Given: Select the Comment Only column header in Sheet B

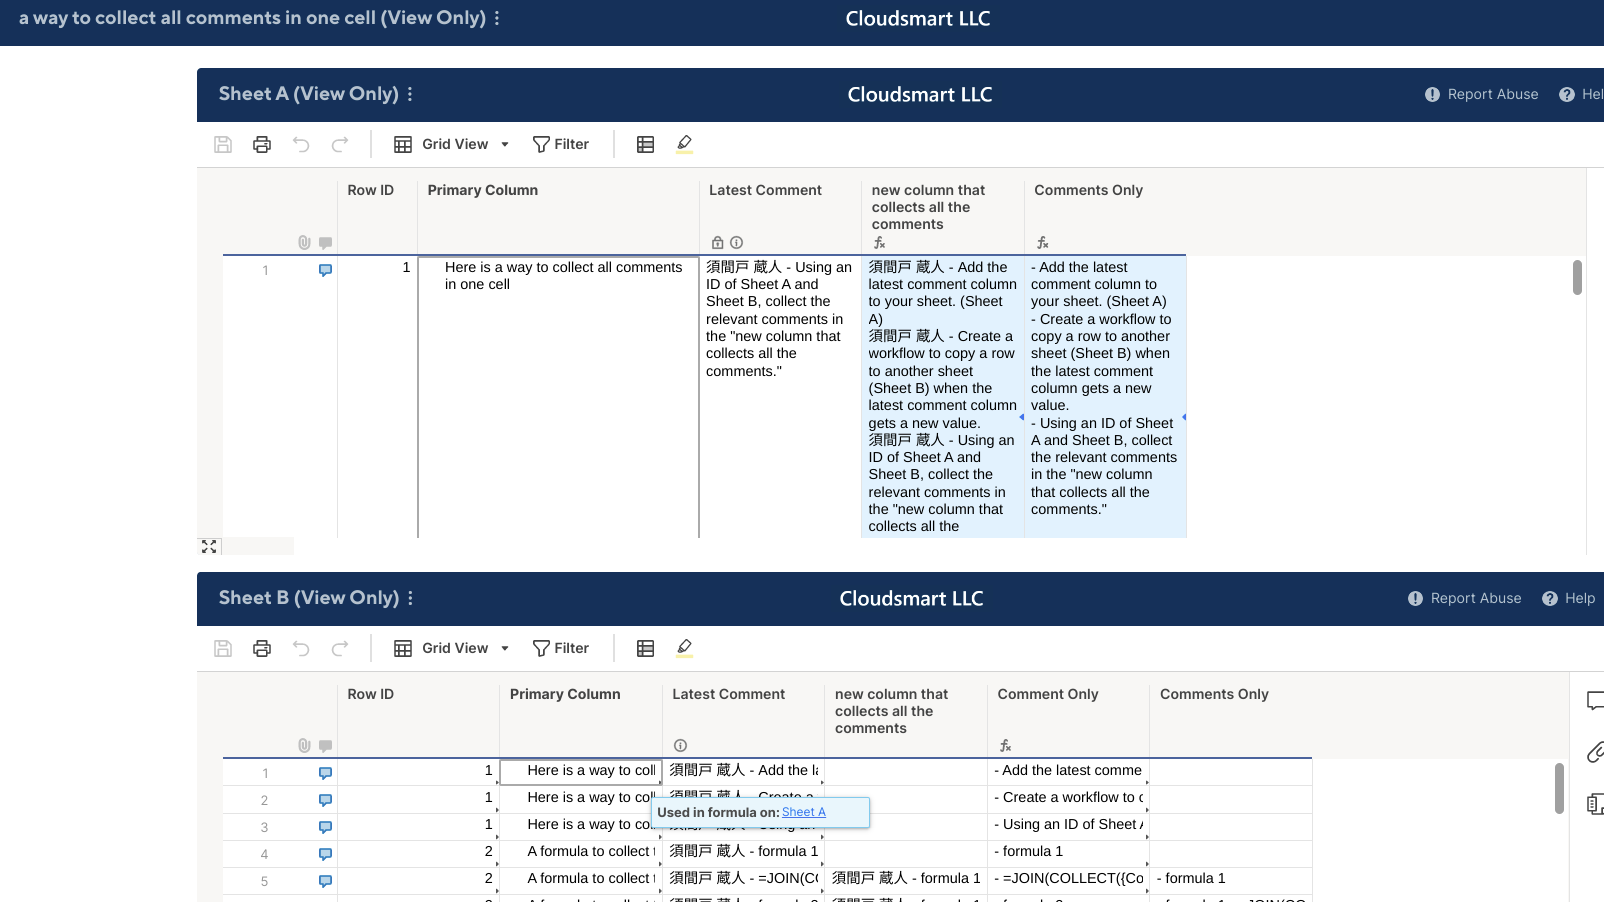Looking at the screenshot, I should pyautogui.click(x=1068, y=720).
